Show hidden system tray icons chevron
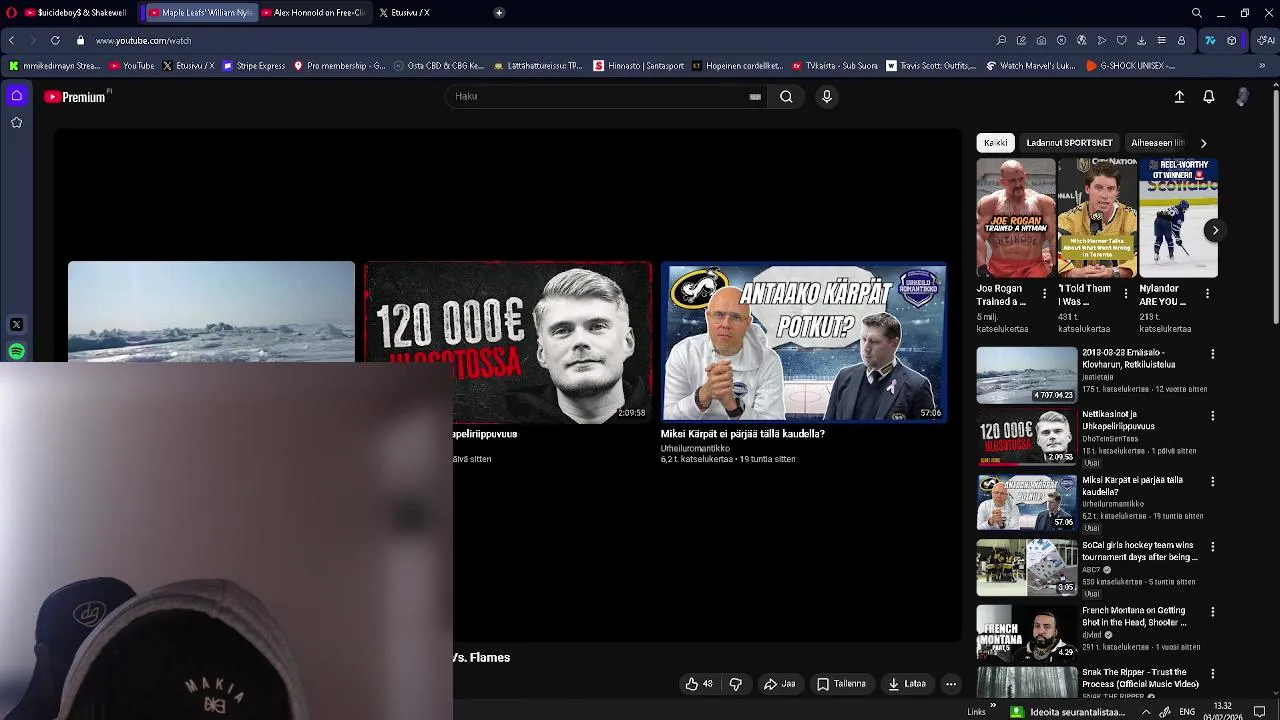Viewport: 1280px width, 720px height. 1145,712
